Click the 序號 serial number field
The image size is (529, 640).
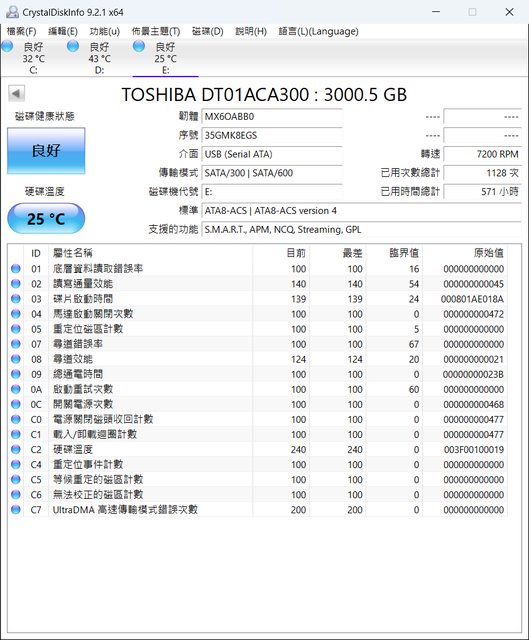coord(272,136)
